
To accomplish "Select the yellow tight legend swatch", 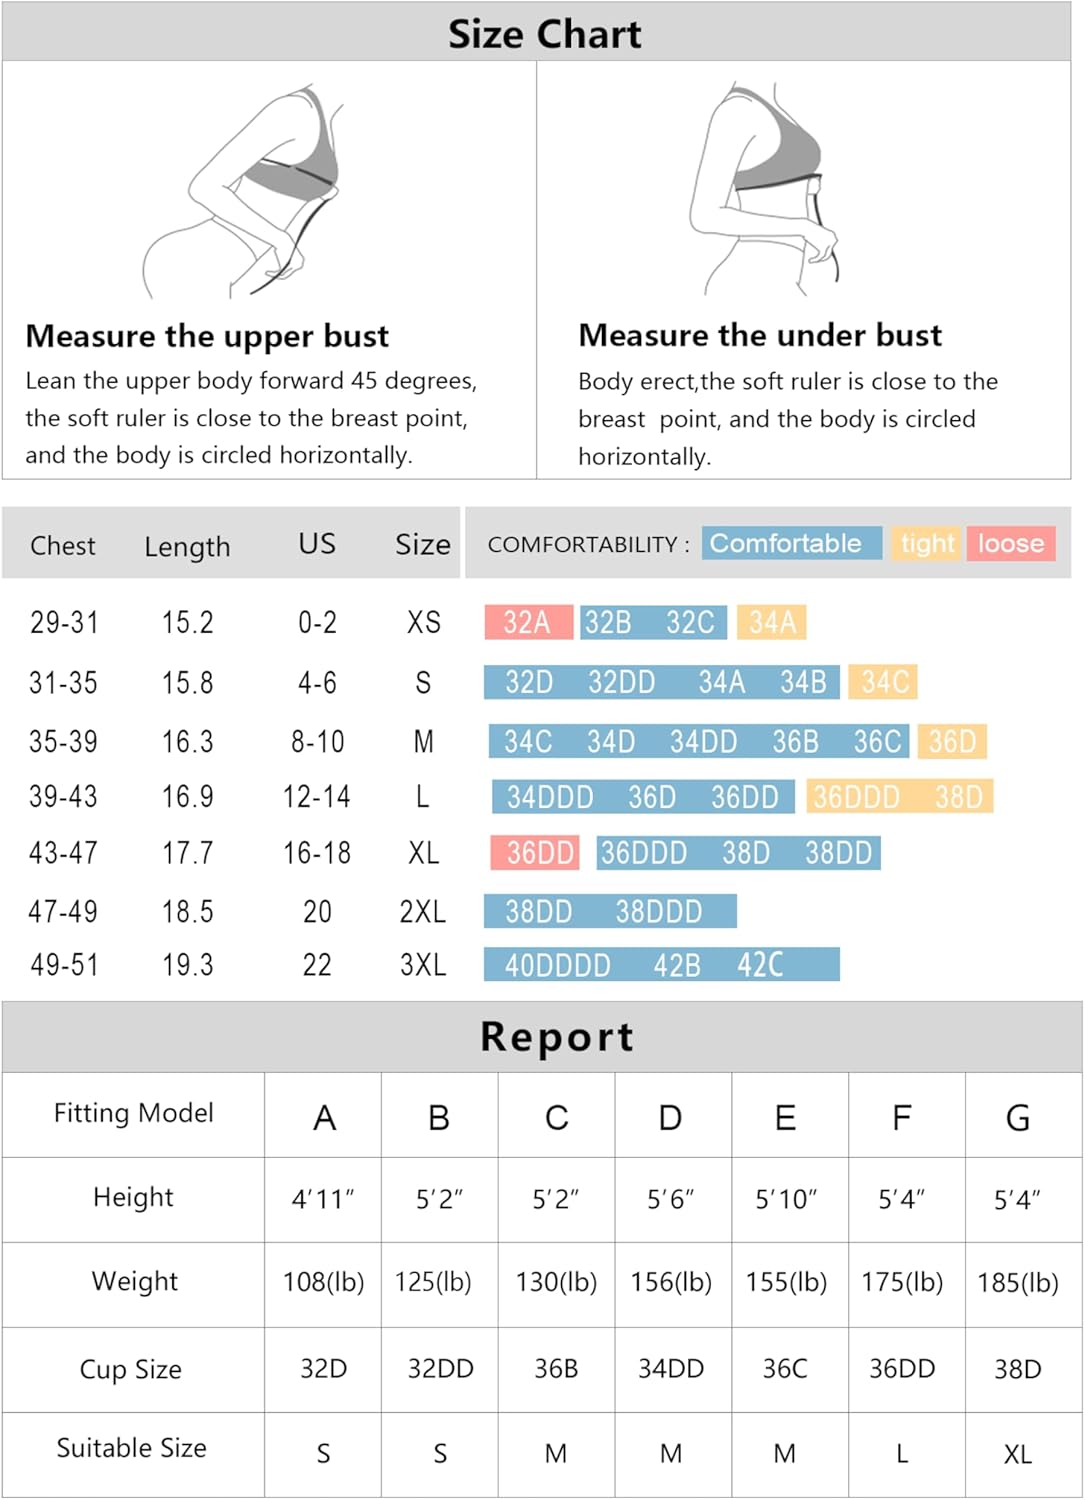I will coord(926,543).
